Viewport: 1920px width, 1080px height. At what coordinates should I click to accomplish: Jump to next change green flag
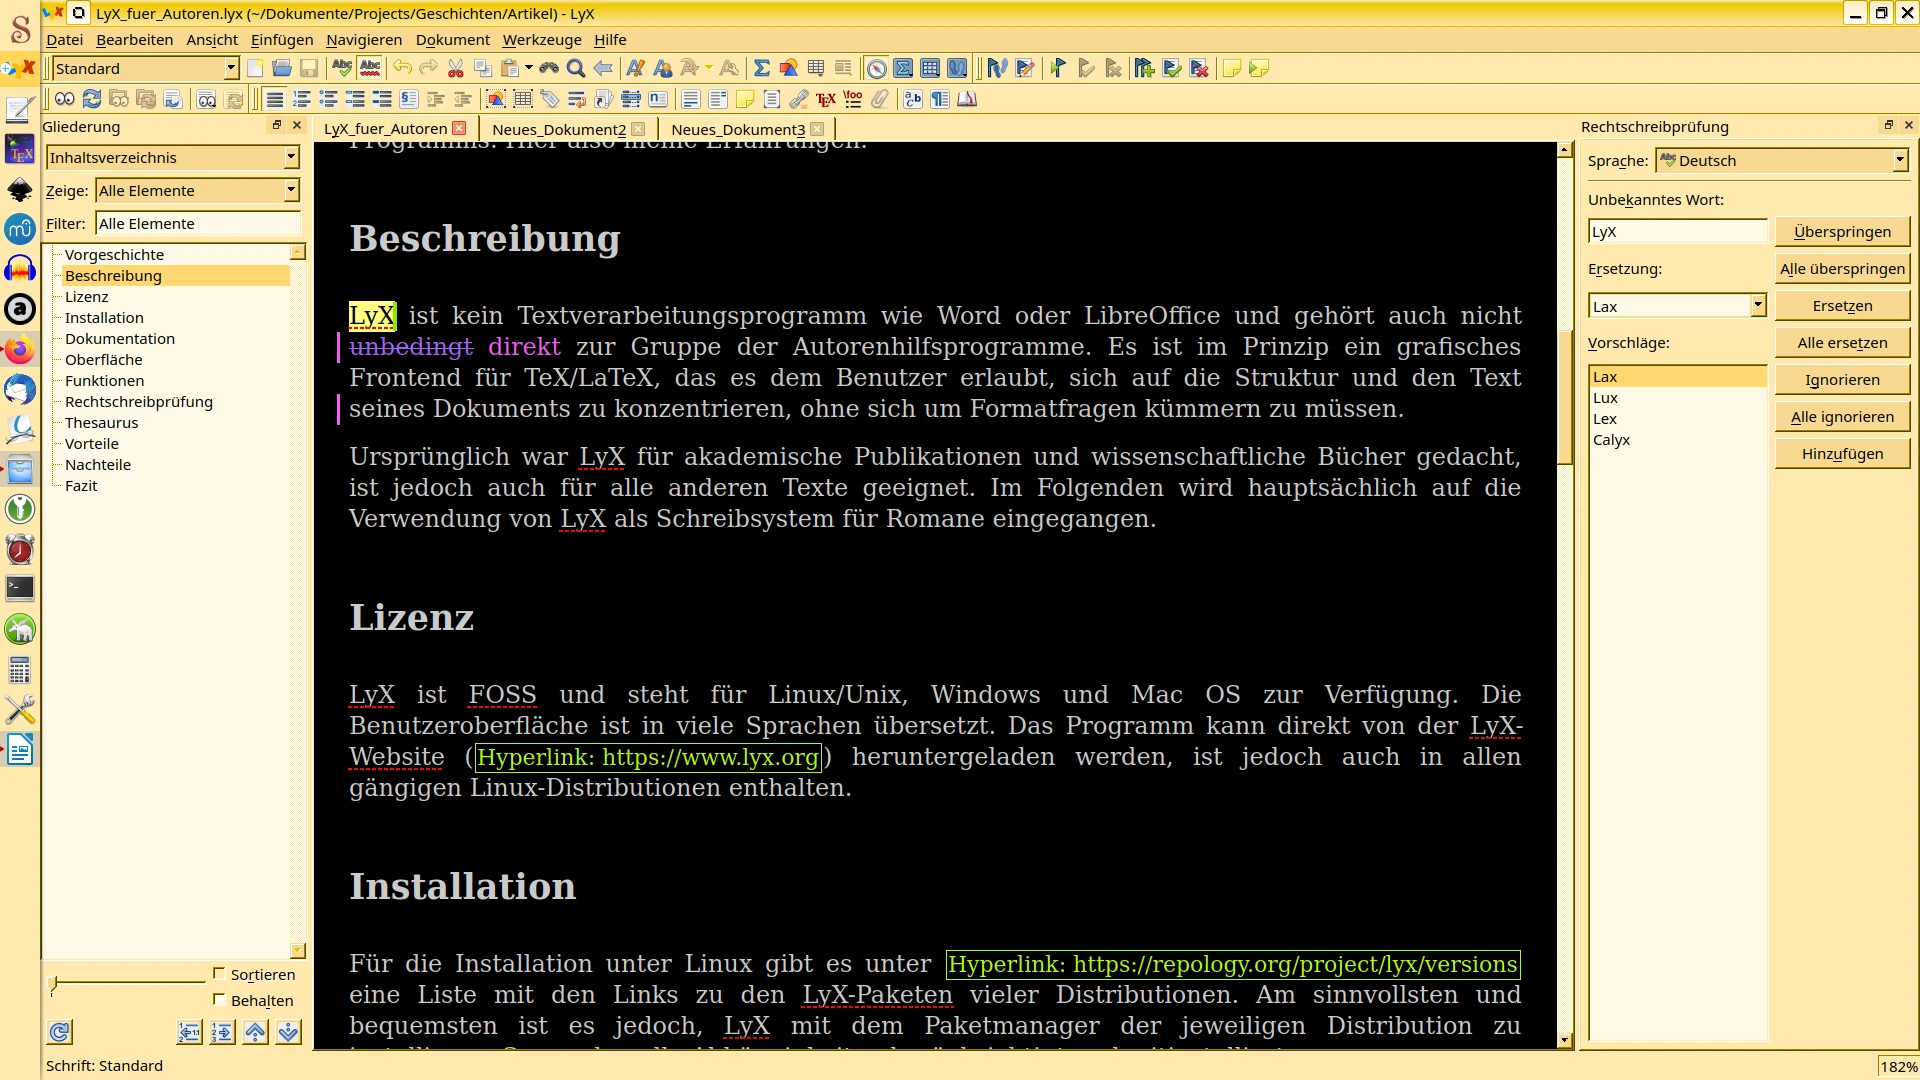[1058, 68]
